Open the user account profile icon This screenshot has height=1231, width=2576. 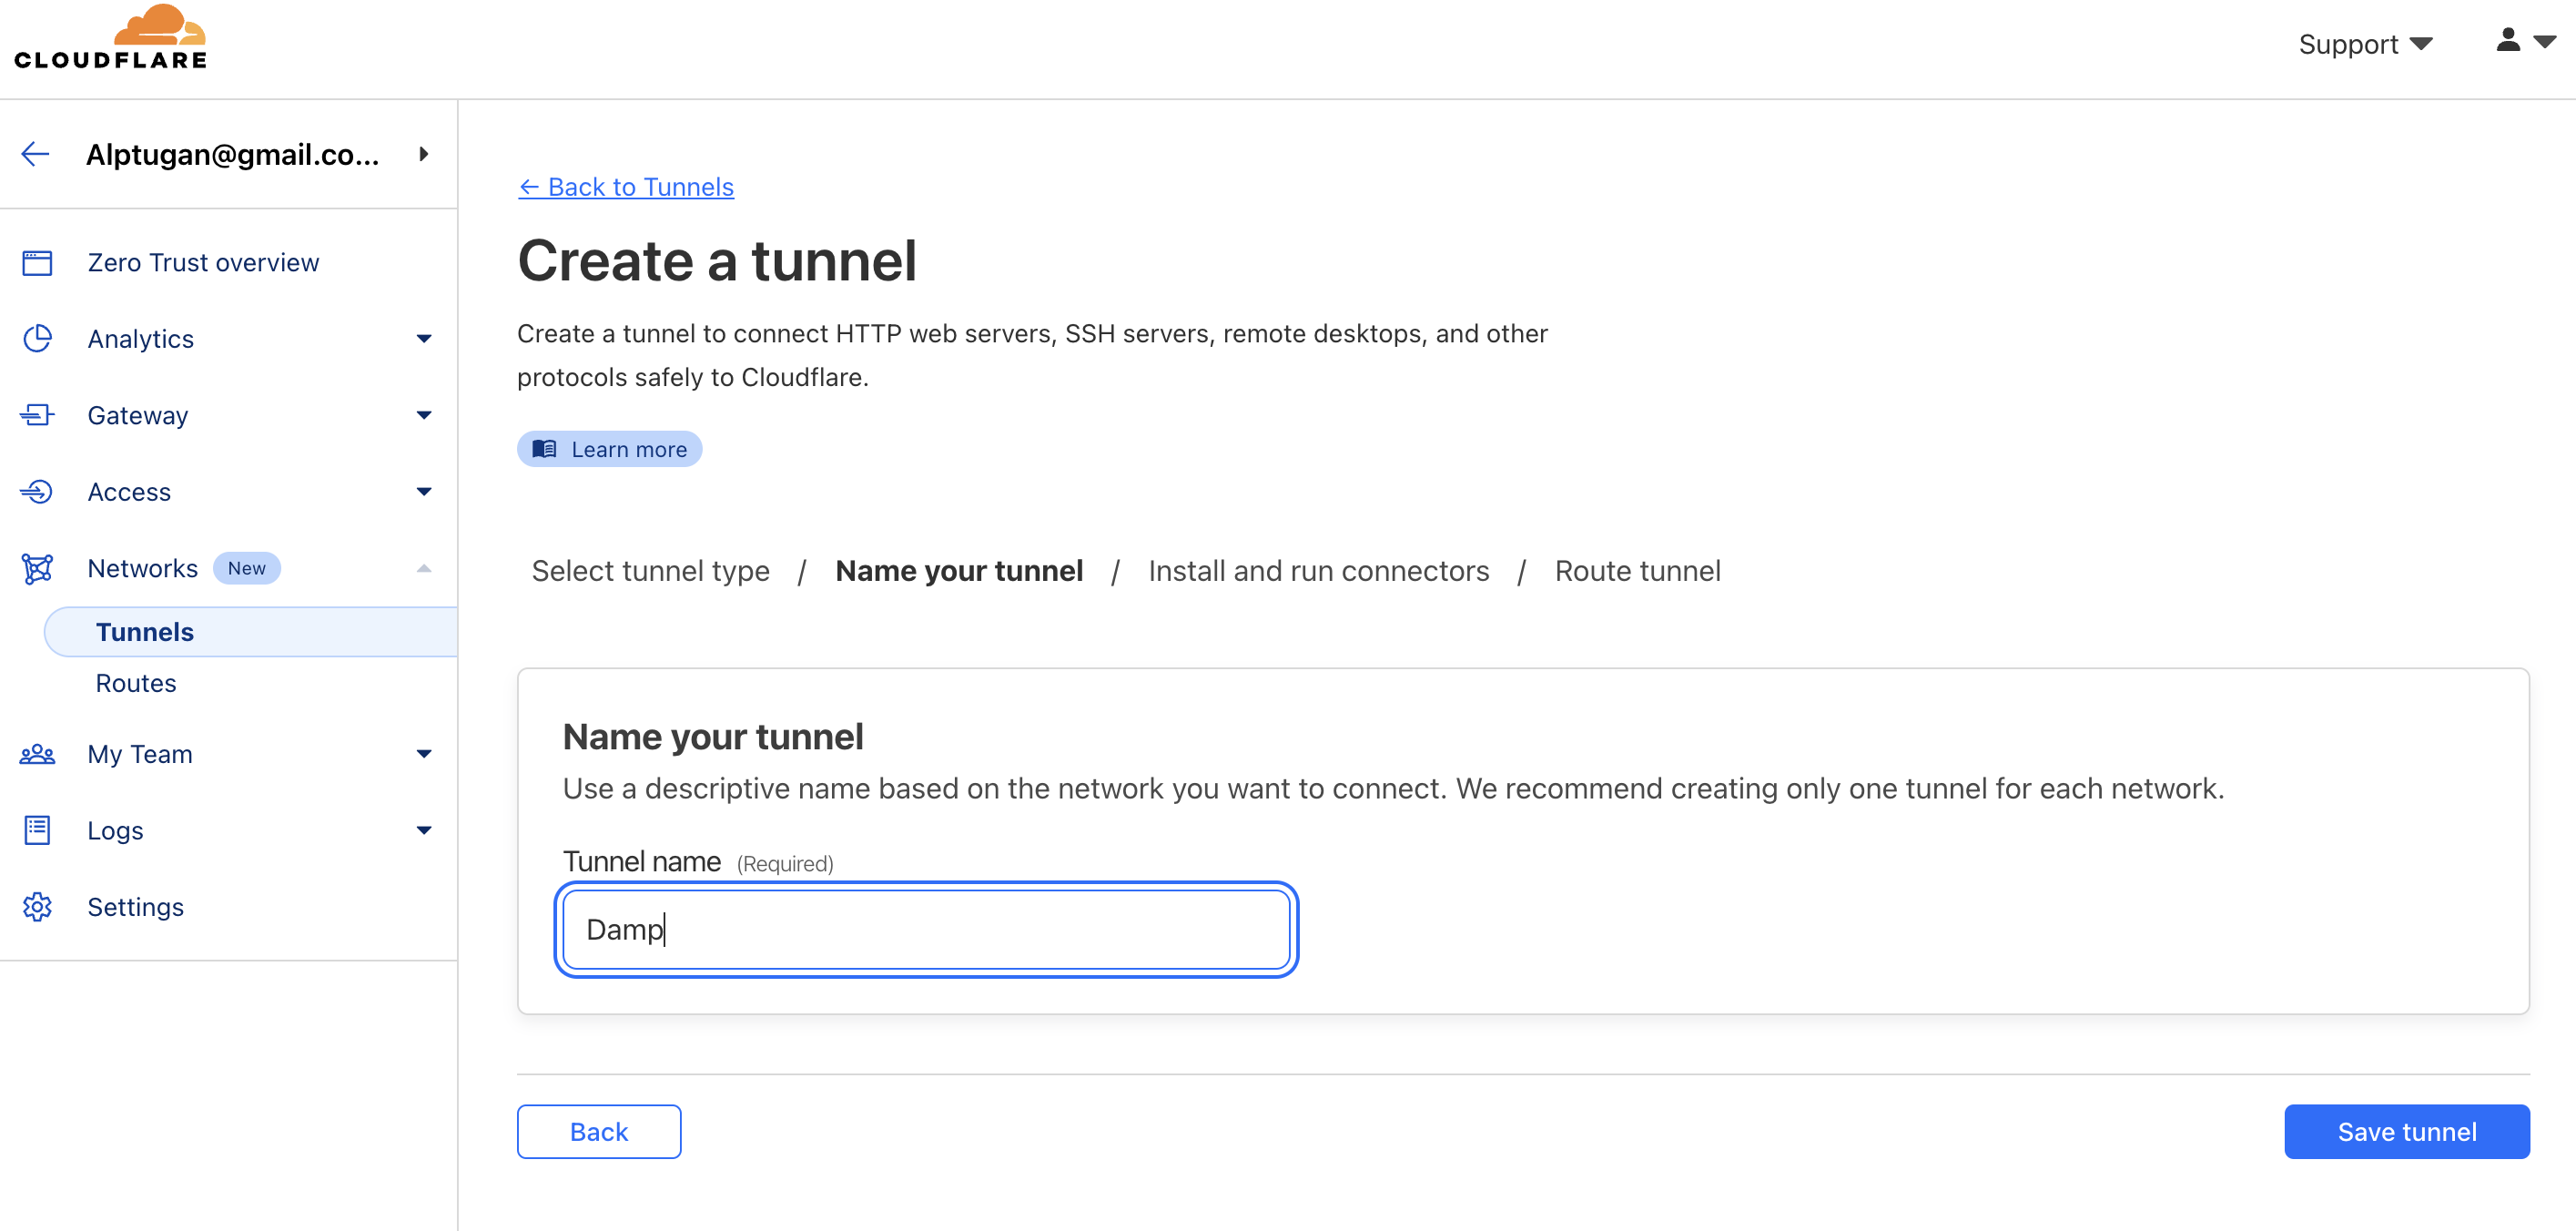[2508, 40]
